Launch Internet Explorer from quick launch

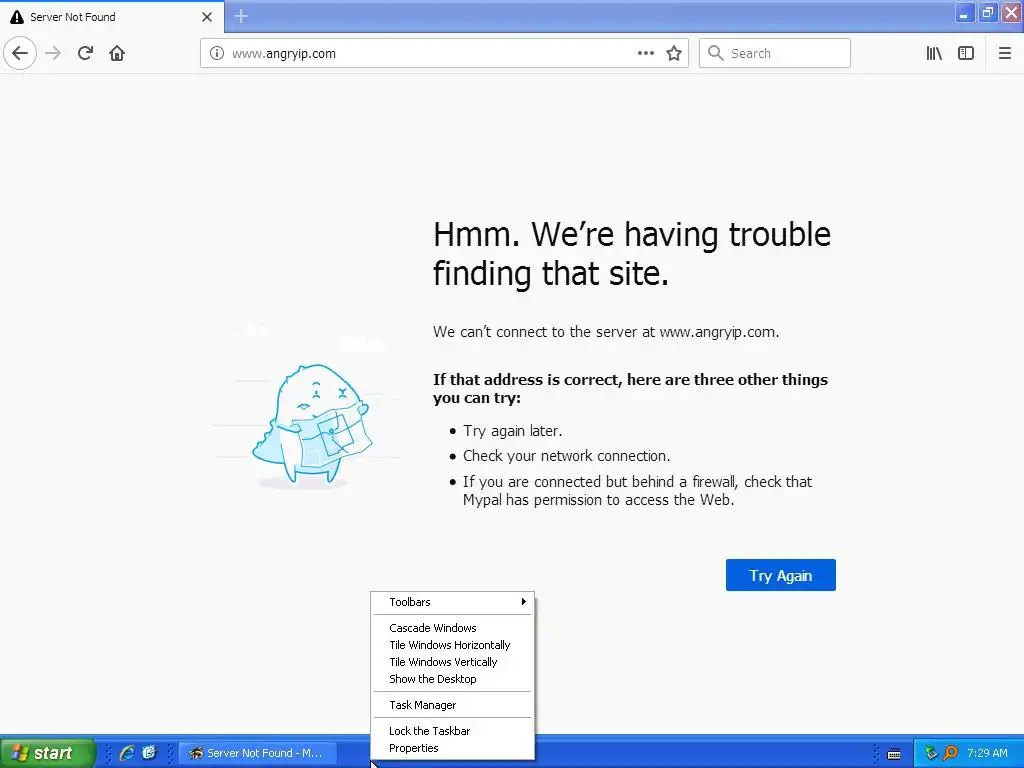[x=127, y=753]
